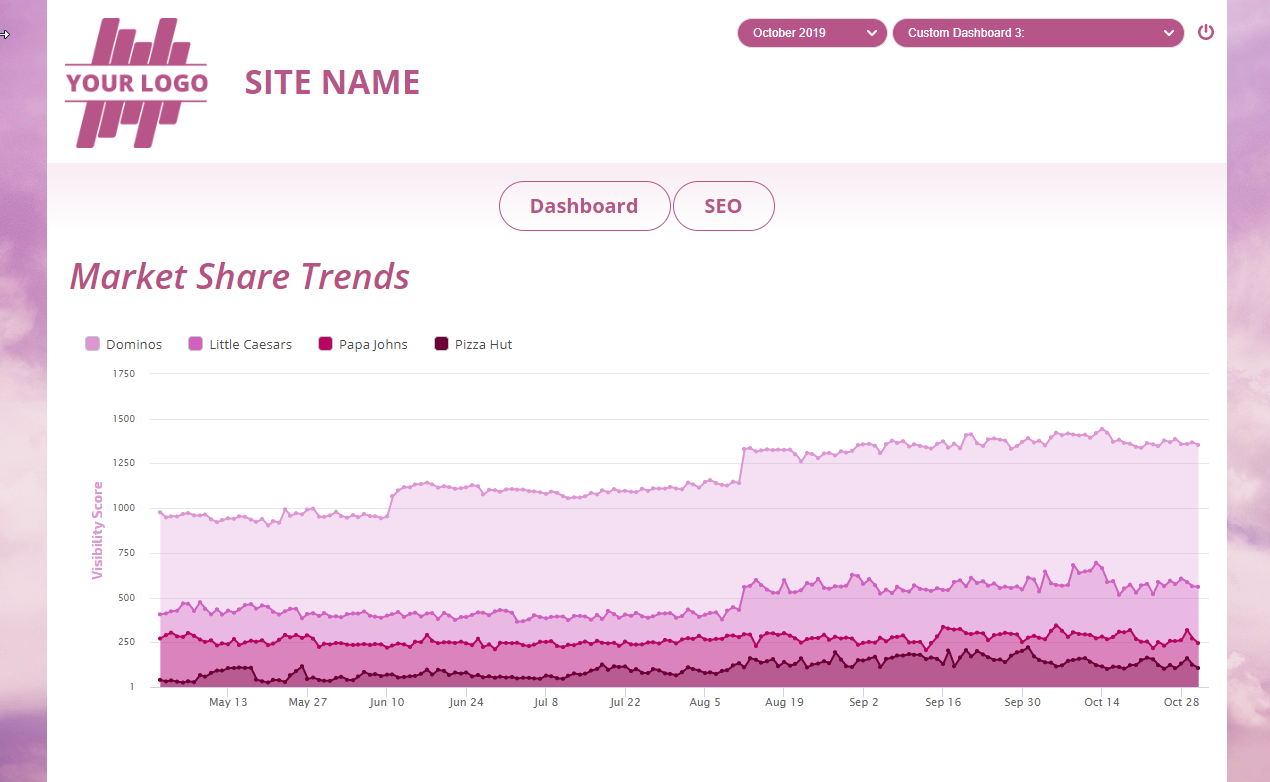Click the Visibility Score axis title

tap(97, 530)
